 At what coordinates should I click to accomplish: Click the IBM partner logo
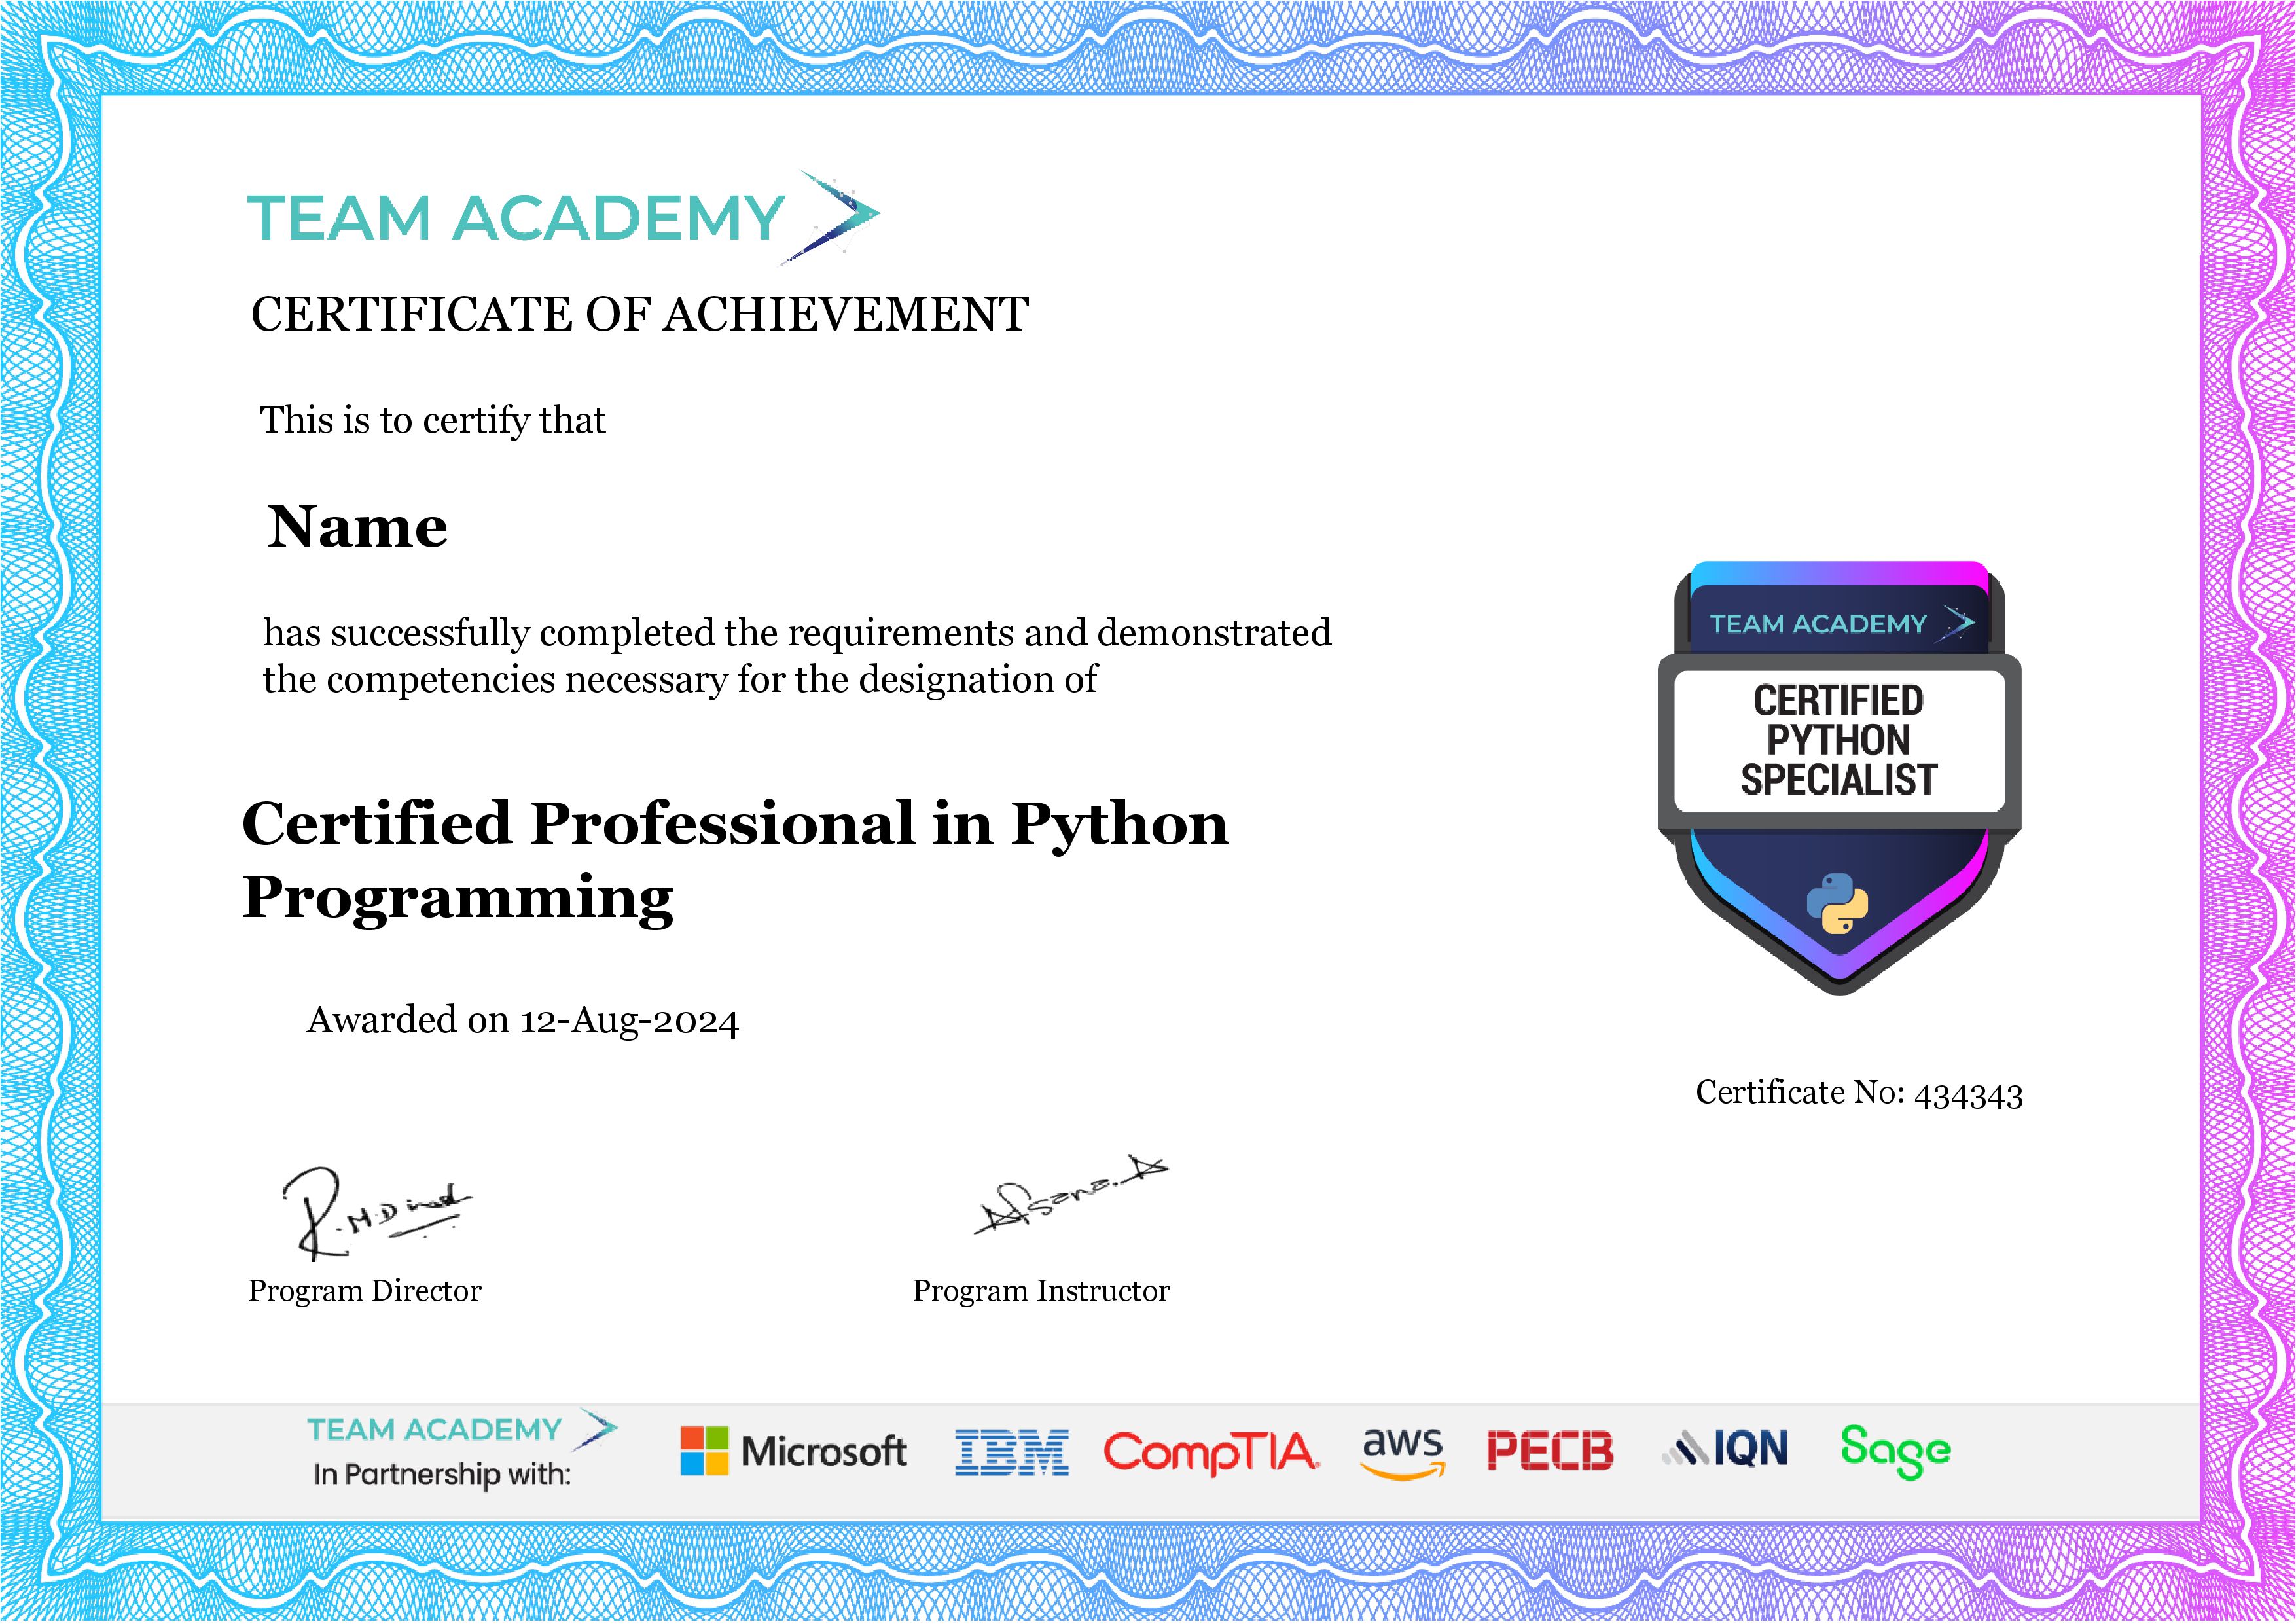click(x=1012, y=1452)
